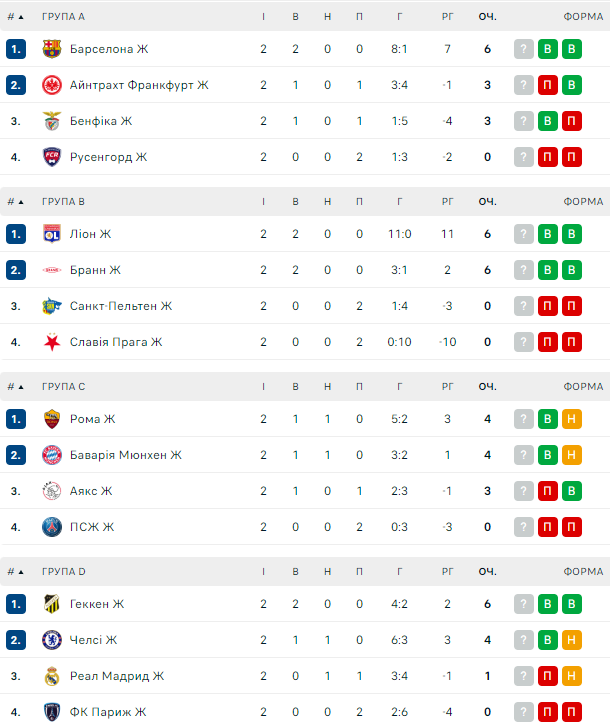This screenshot has height=728, width=610.
Task: Click the Челсі Ж club crest
Action: [x=52, y=640]
